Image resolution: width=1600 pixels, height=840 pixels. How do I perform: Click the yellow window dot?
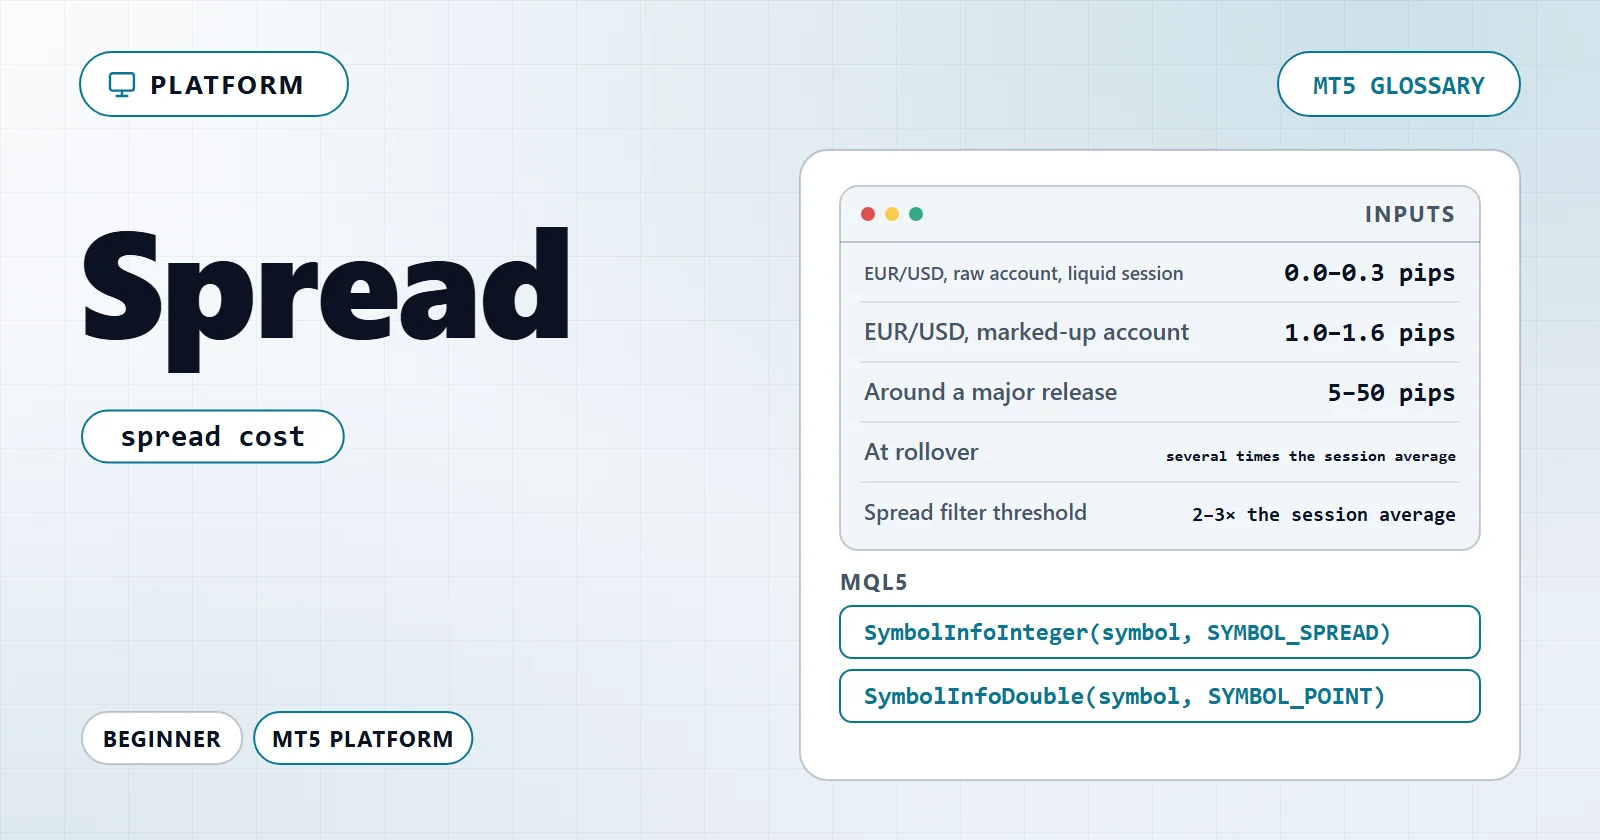click(892, 214)
